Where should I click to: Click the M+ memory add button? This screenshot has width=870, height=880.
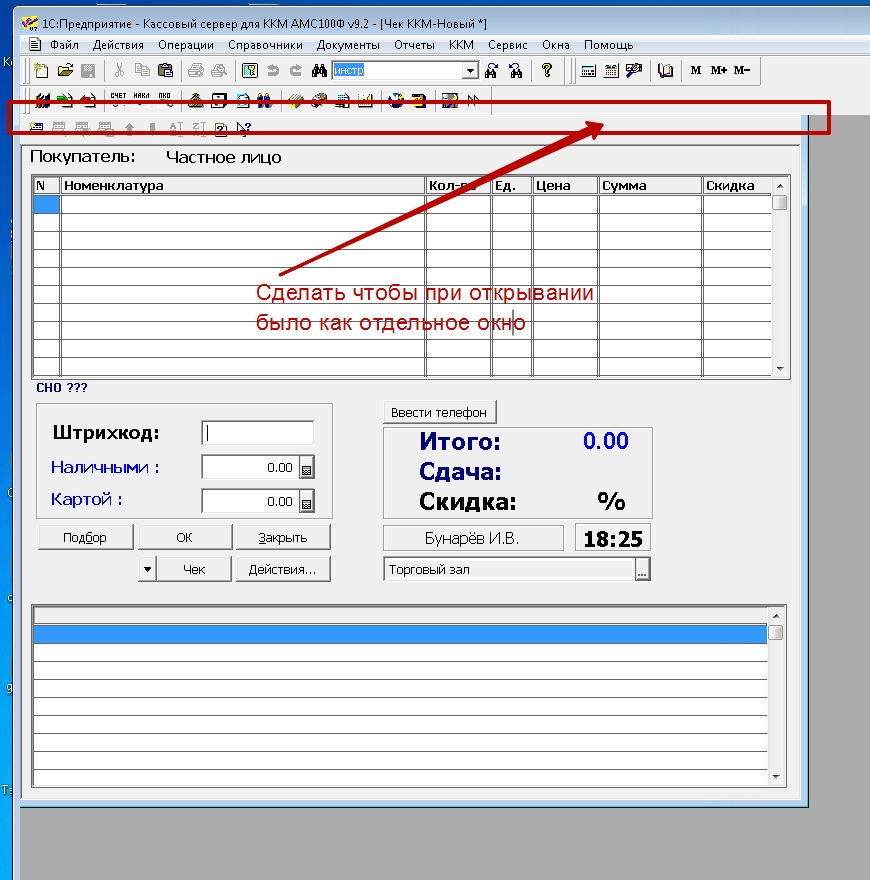719,70
